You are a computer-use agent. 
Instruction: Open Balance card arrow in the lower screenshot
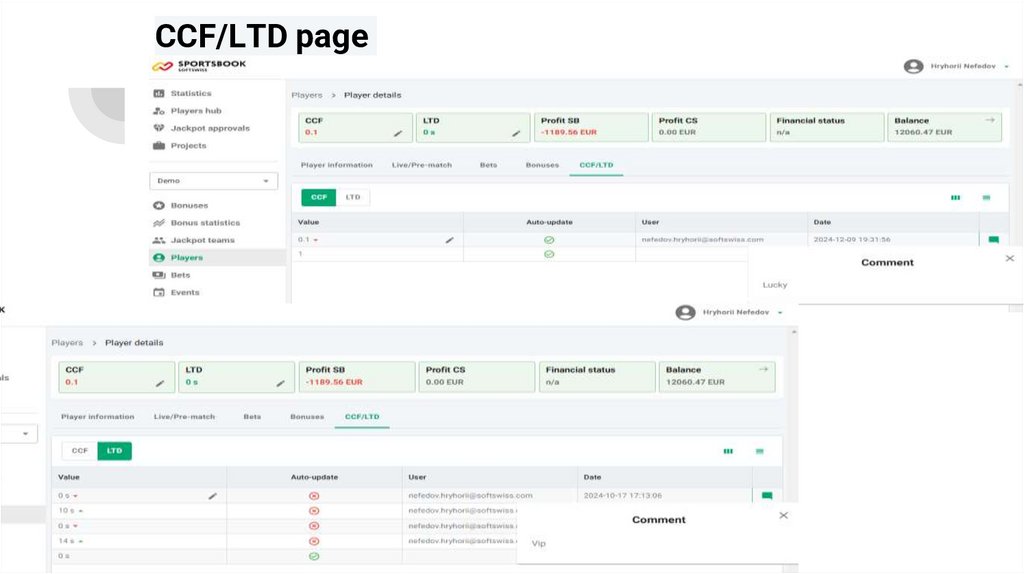point(763,370)
